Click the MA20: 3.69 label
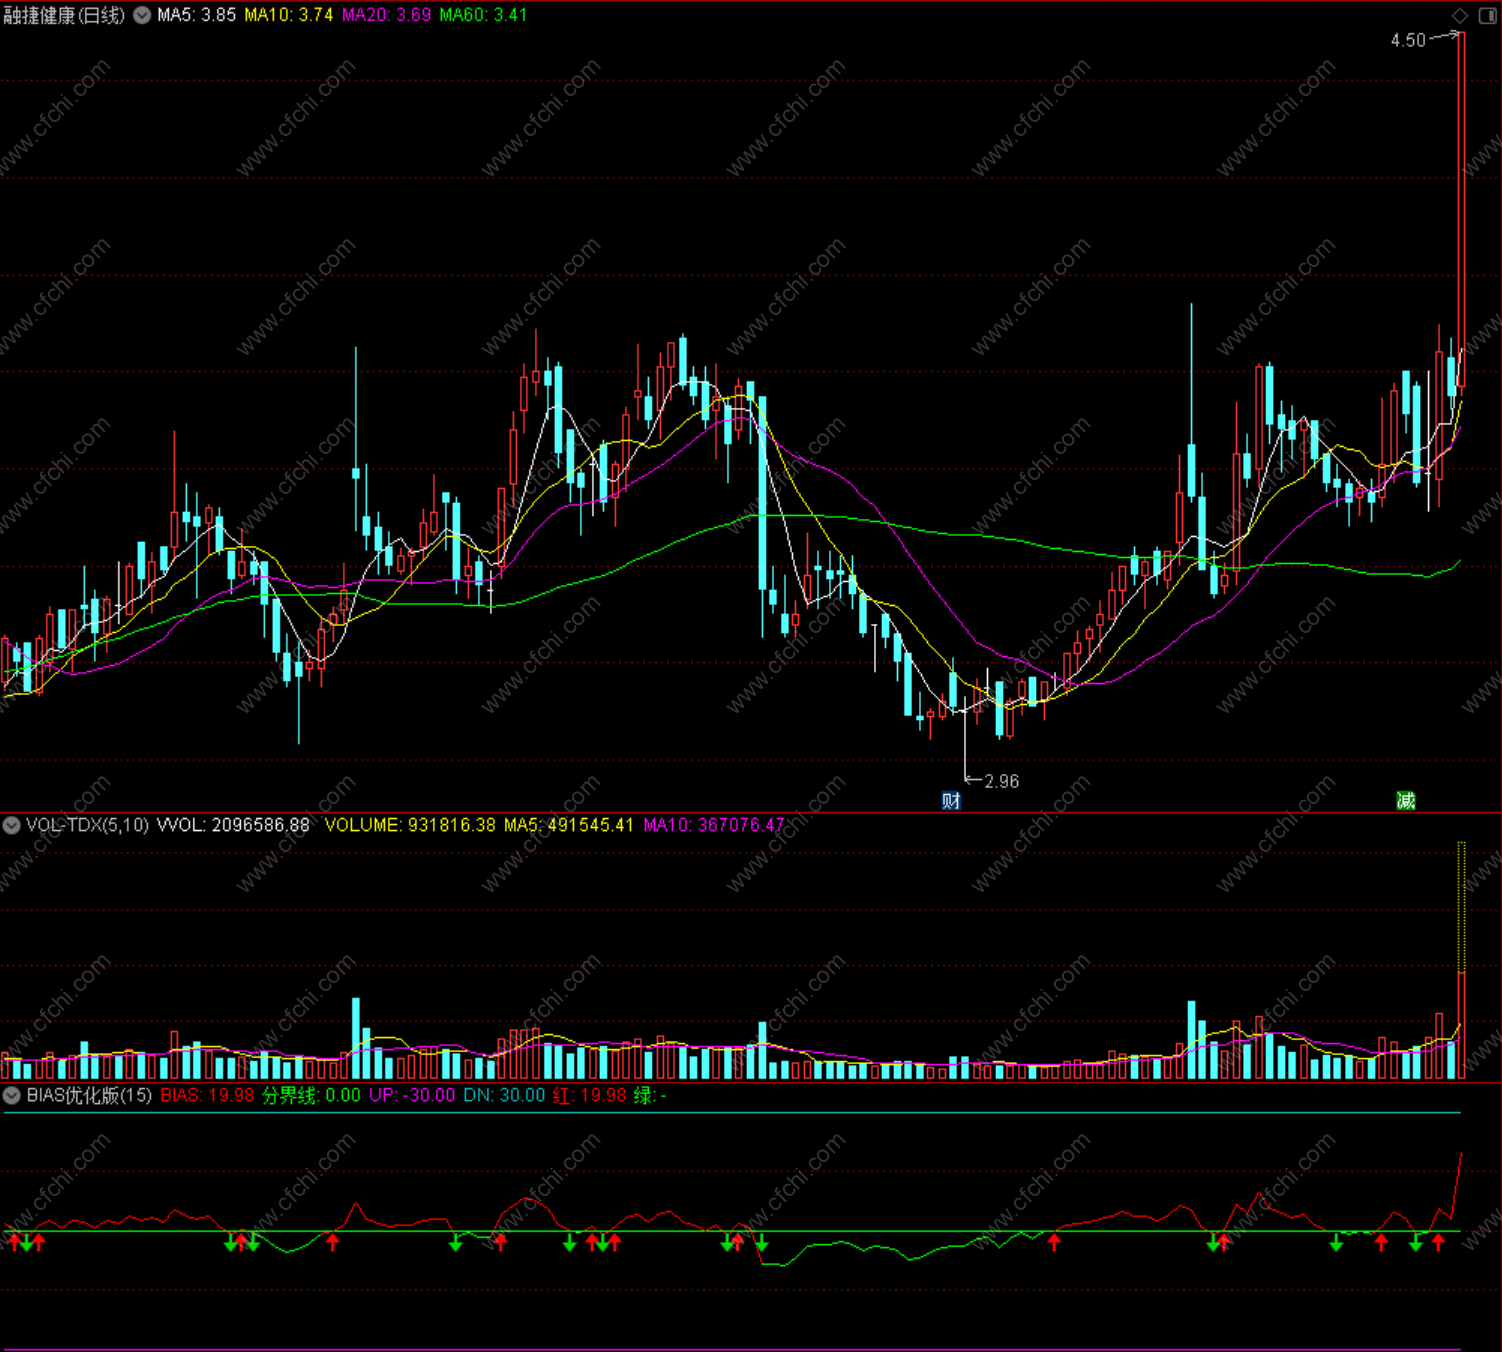1502x1352 pixels. (386, 15)
